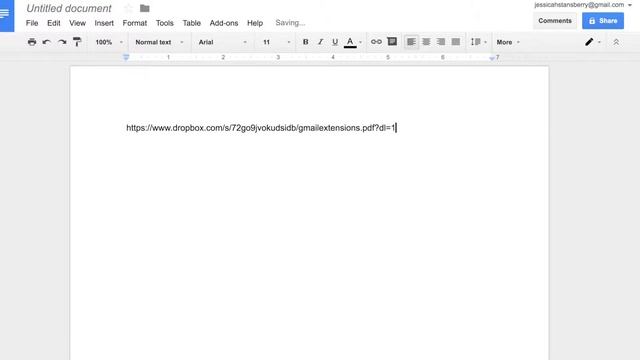Open the View menu

[77, 23]
